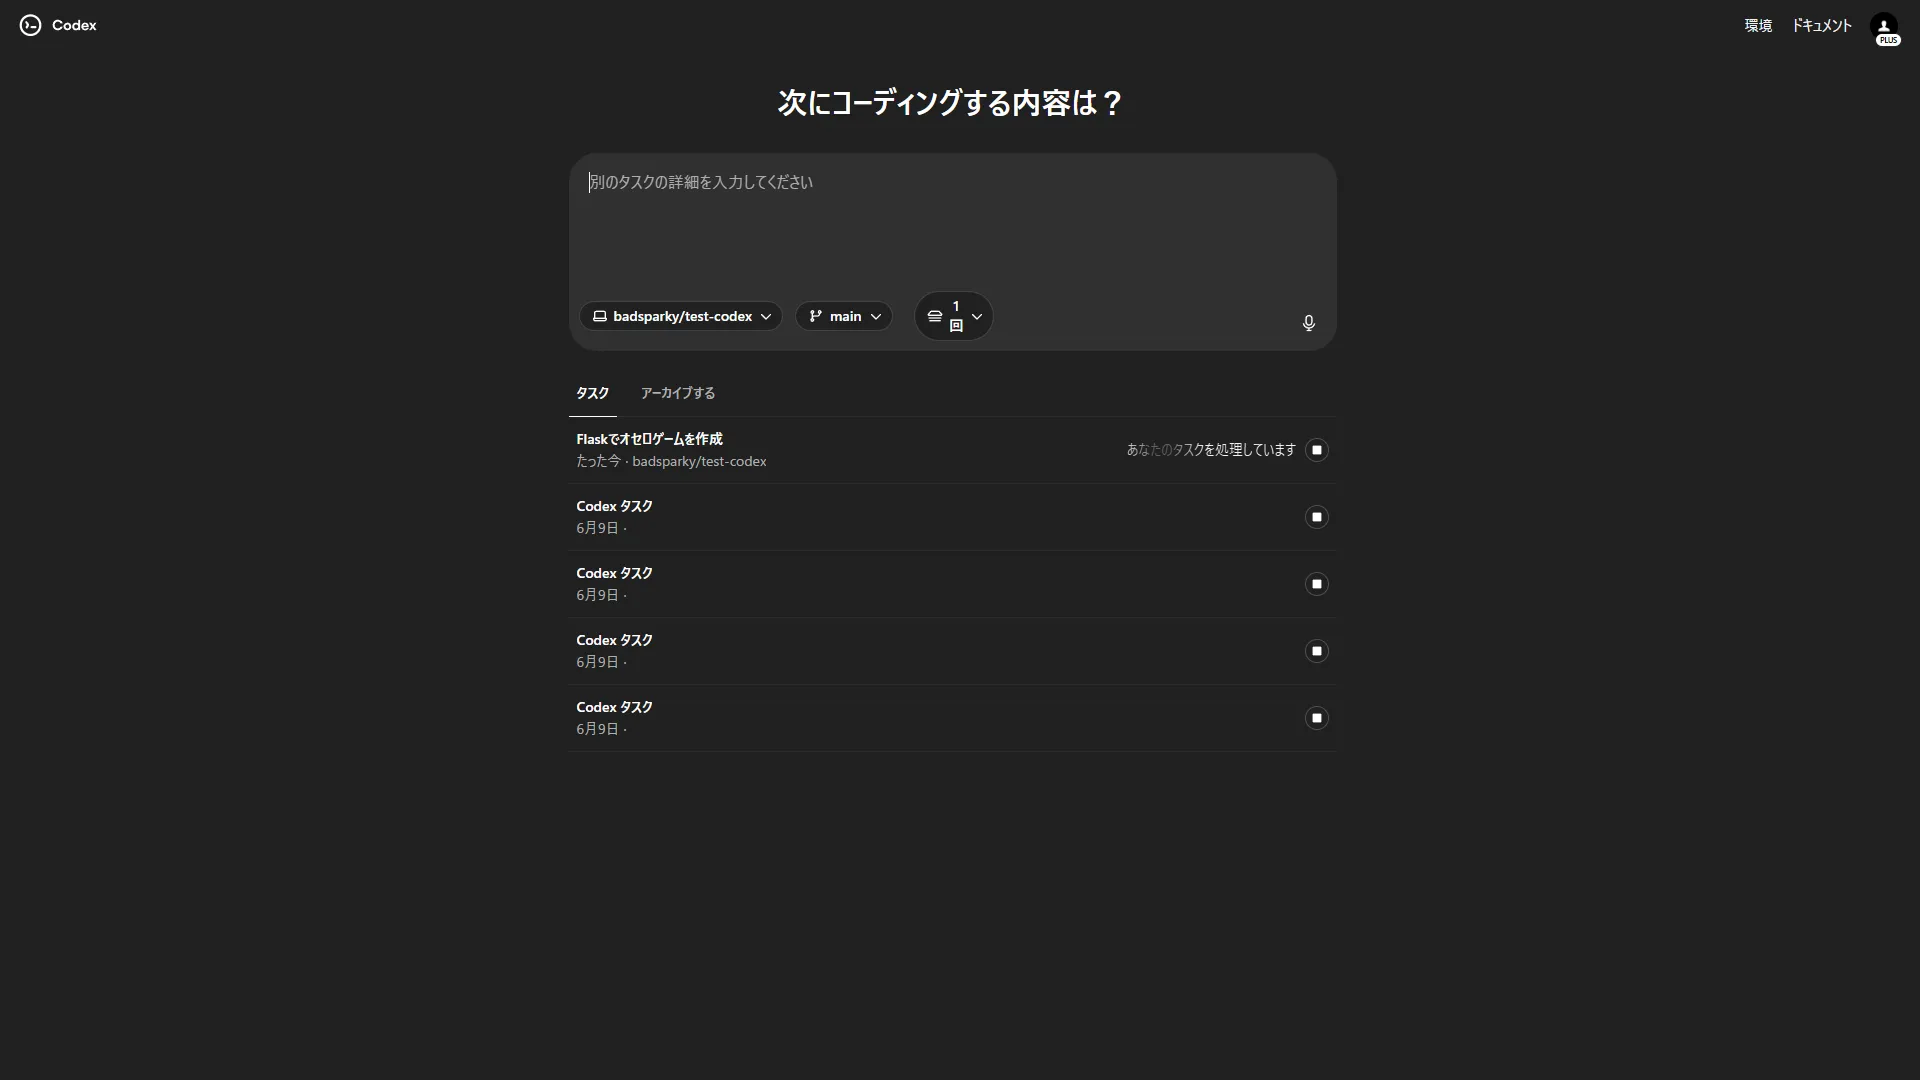This screenshot has width=1920, height=1080.
Task: Toggle the stop control on the second Codexタスク
Action: [1316, 584]
